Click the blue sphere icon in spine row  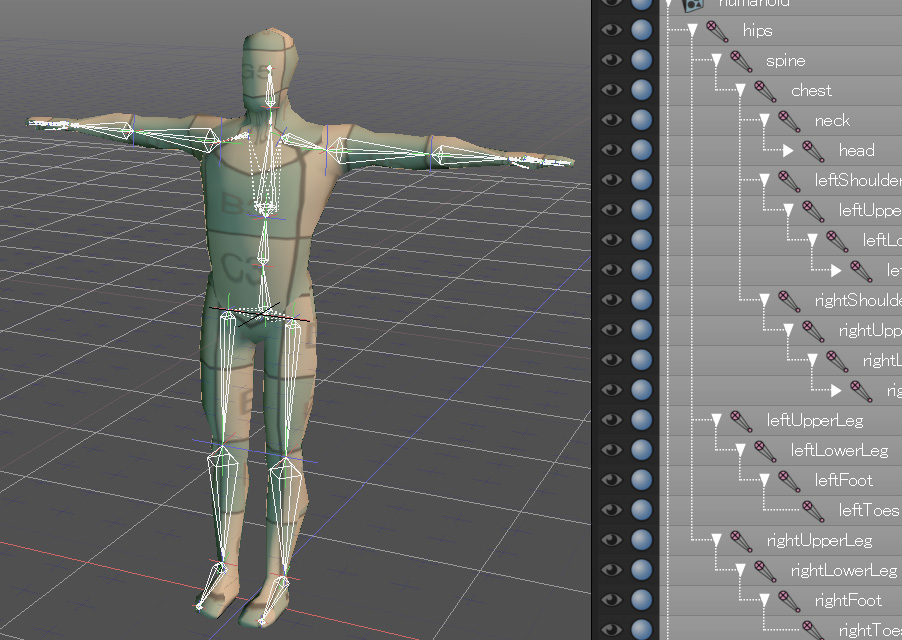point(641,60)
